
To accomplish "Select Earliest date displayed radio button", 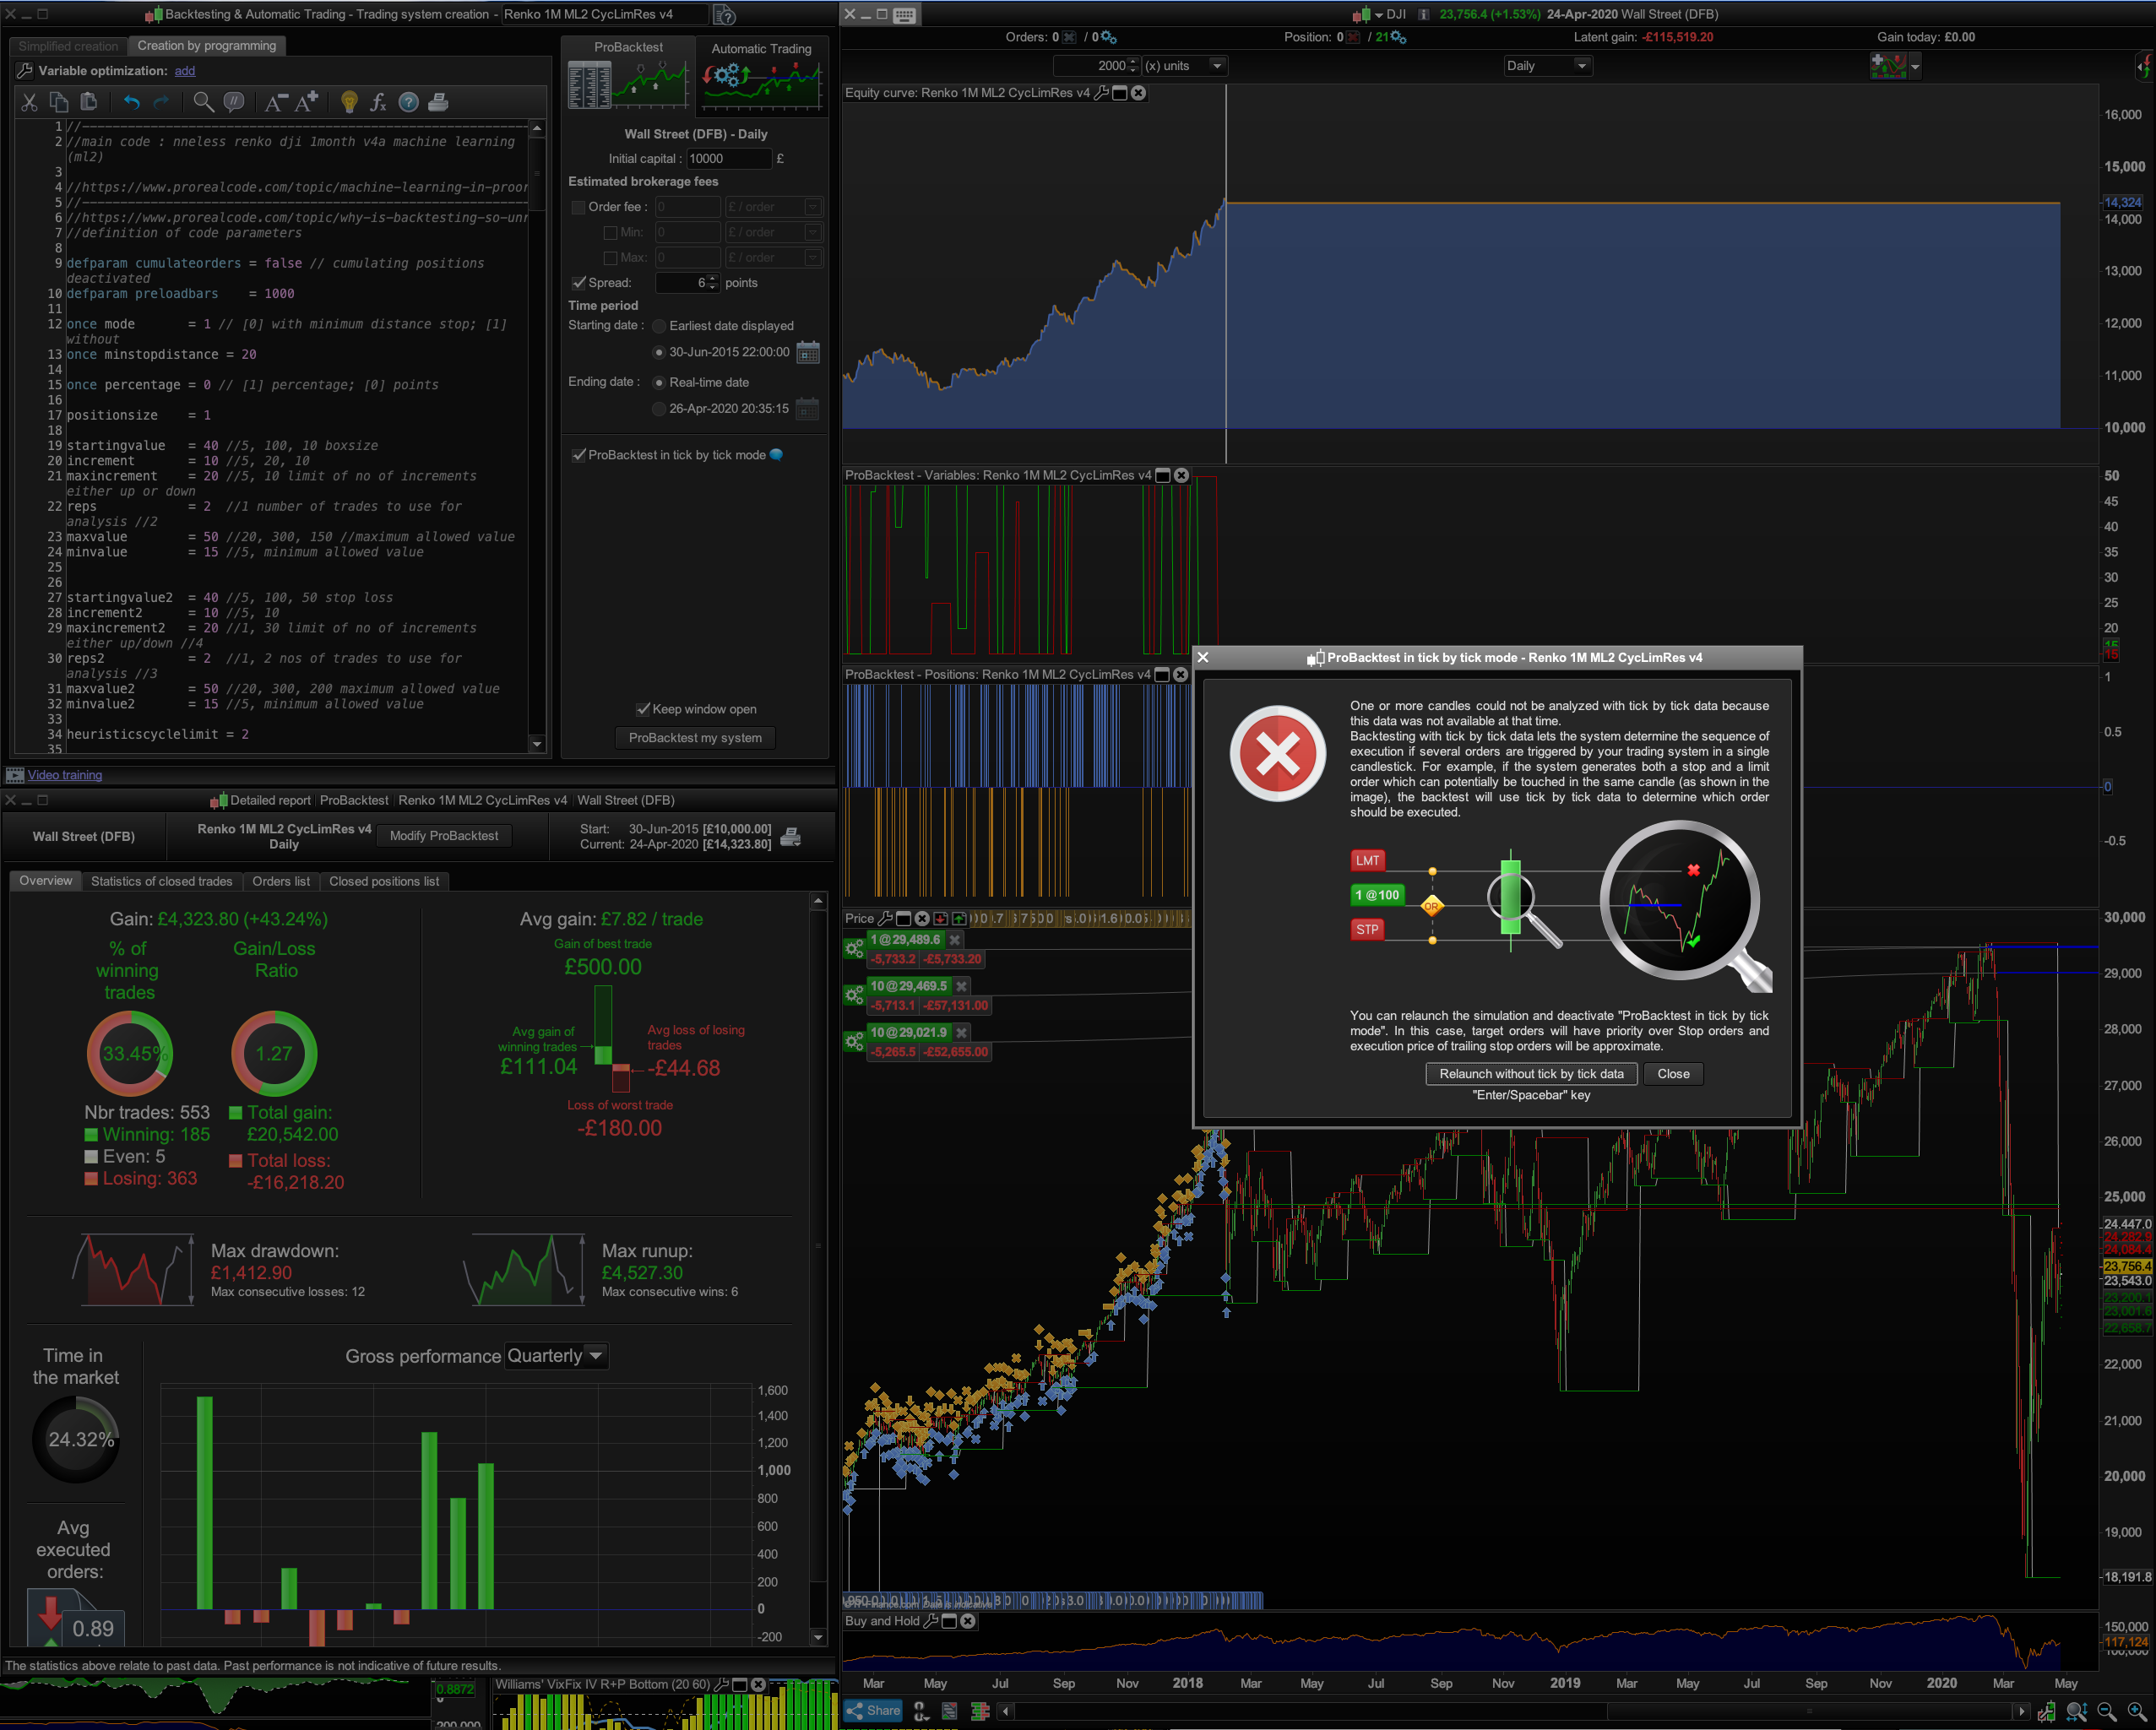I will coord(659,326).
